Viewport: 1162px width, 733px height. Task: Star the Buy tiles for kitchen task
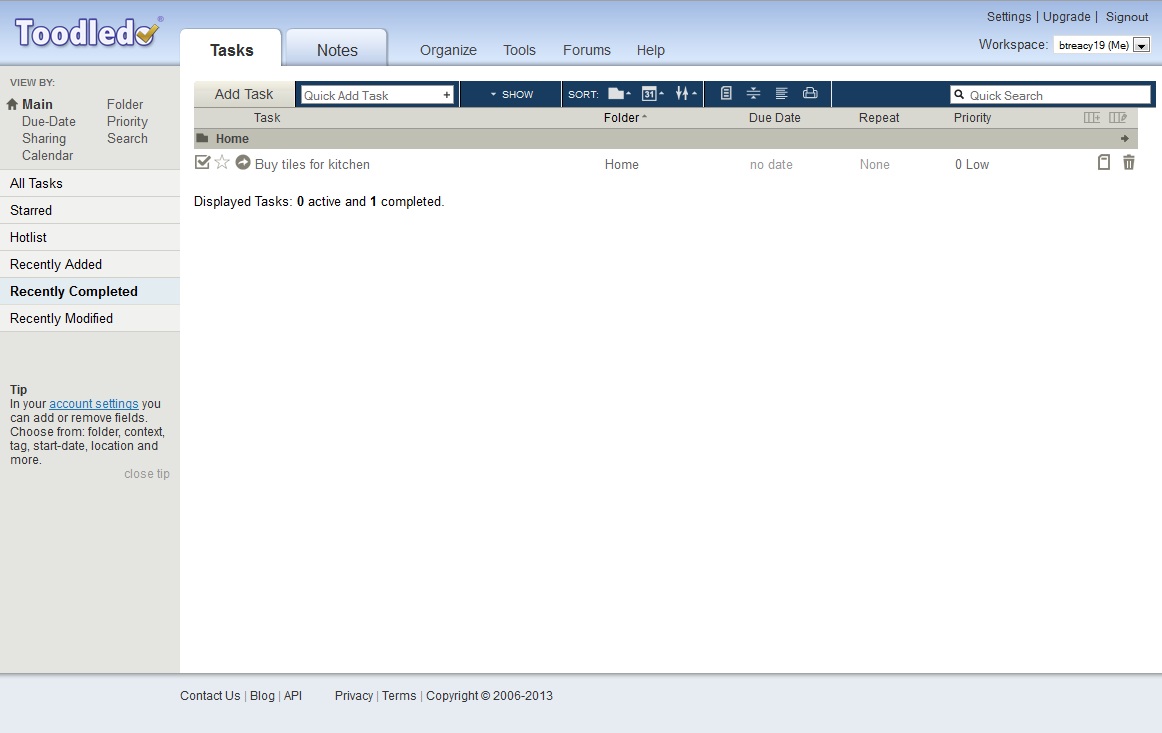[222, 162]
